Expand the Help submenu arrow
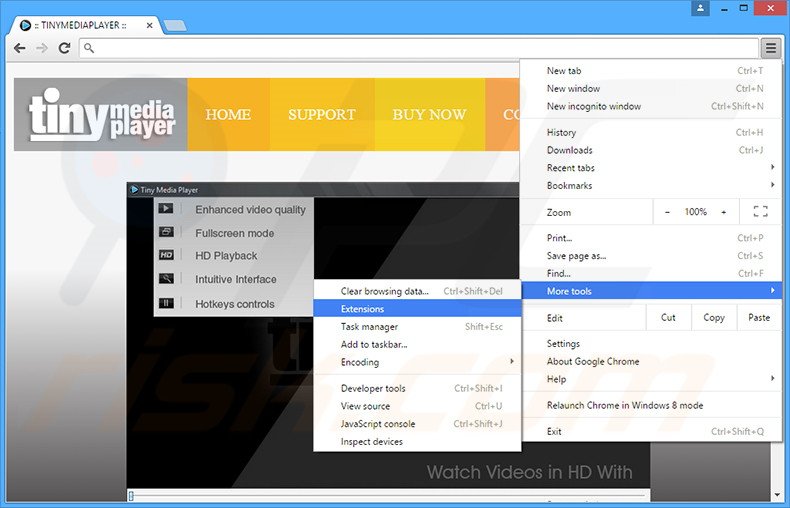Screen dimensions: 790x508 point(772,378)
